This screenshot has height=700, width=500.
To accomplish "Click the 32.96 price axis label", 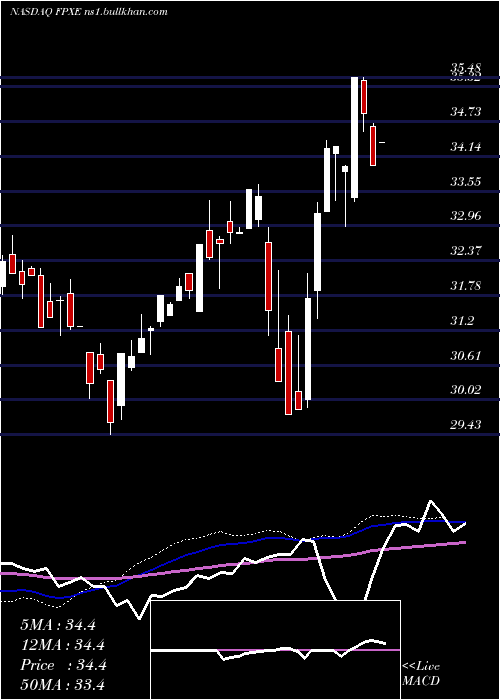I will tap(466, 216).
